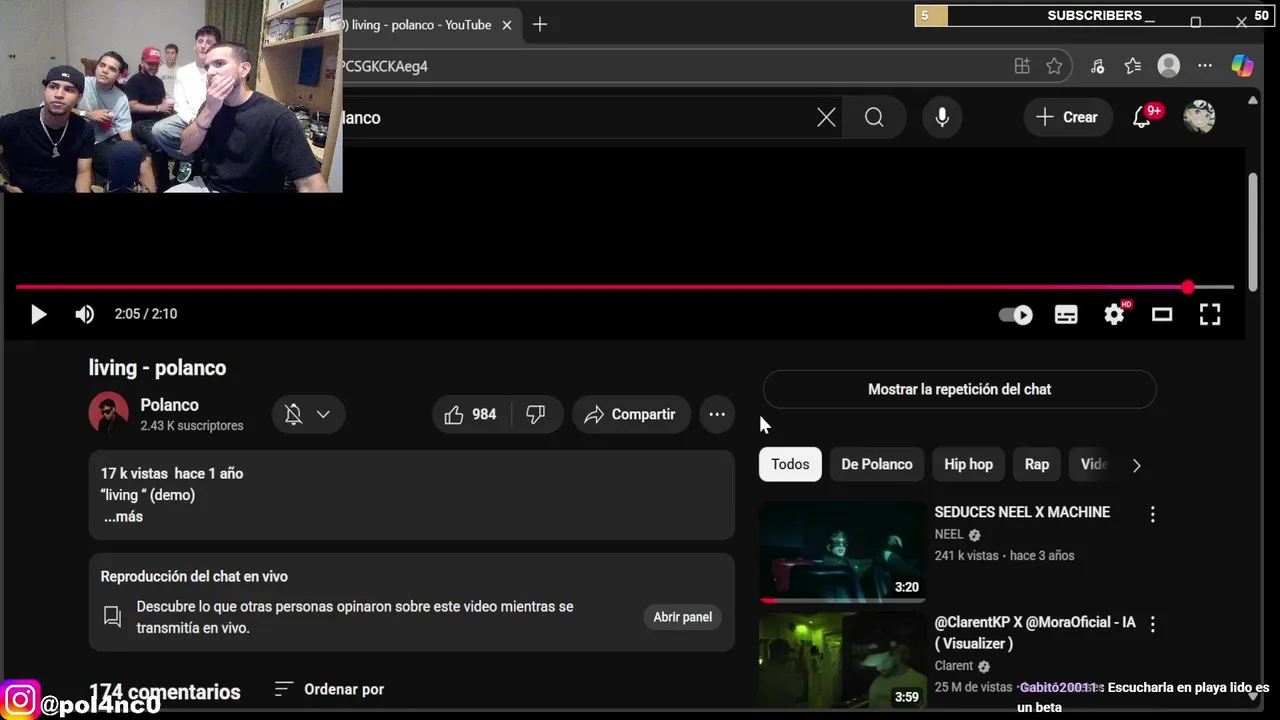Share the video via Compartir button
Image resolution: width=1280 pixels, height=720 pixels.
coord(631,414)
